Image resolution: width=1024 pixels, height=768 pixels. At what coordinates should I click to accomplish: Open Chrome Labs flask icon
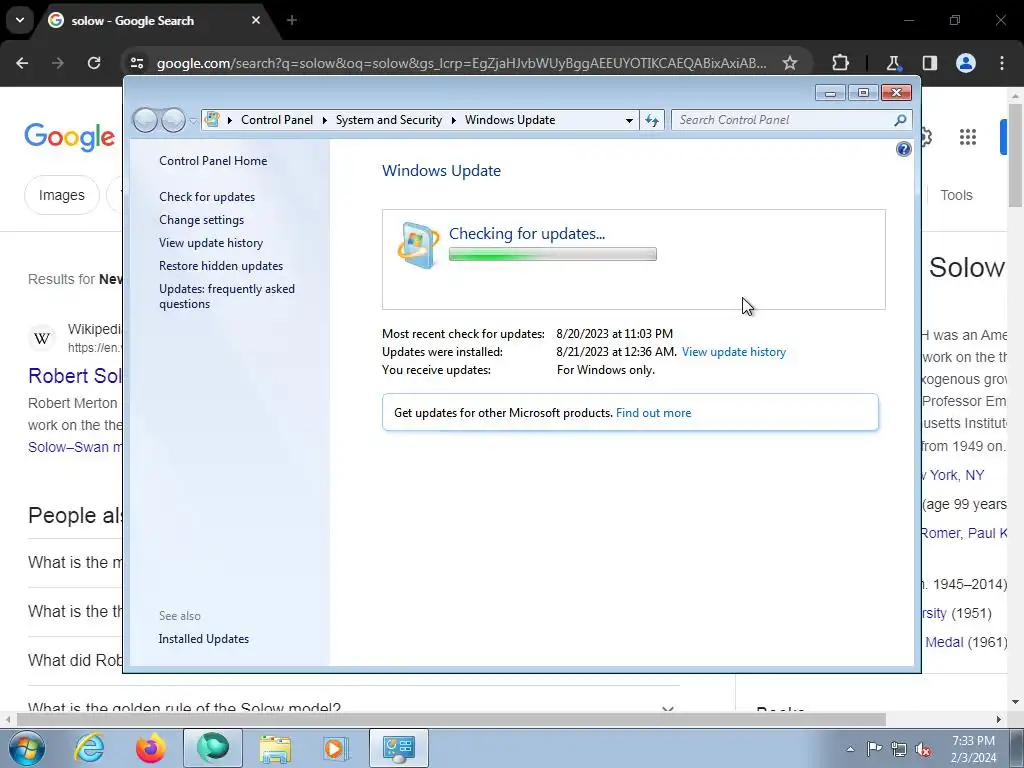(893, 63)
